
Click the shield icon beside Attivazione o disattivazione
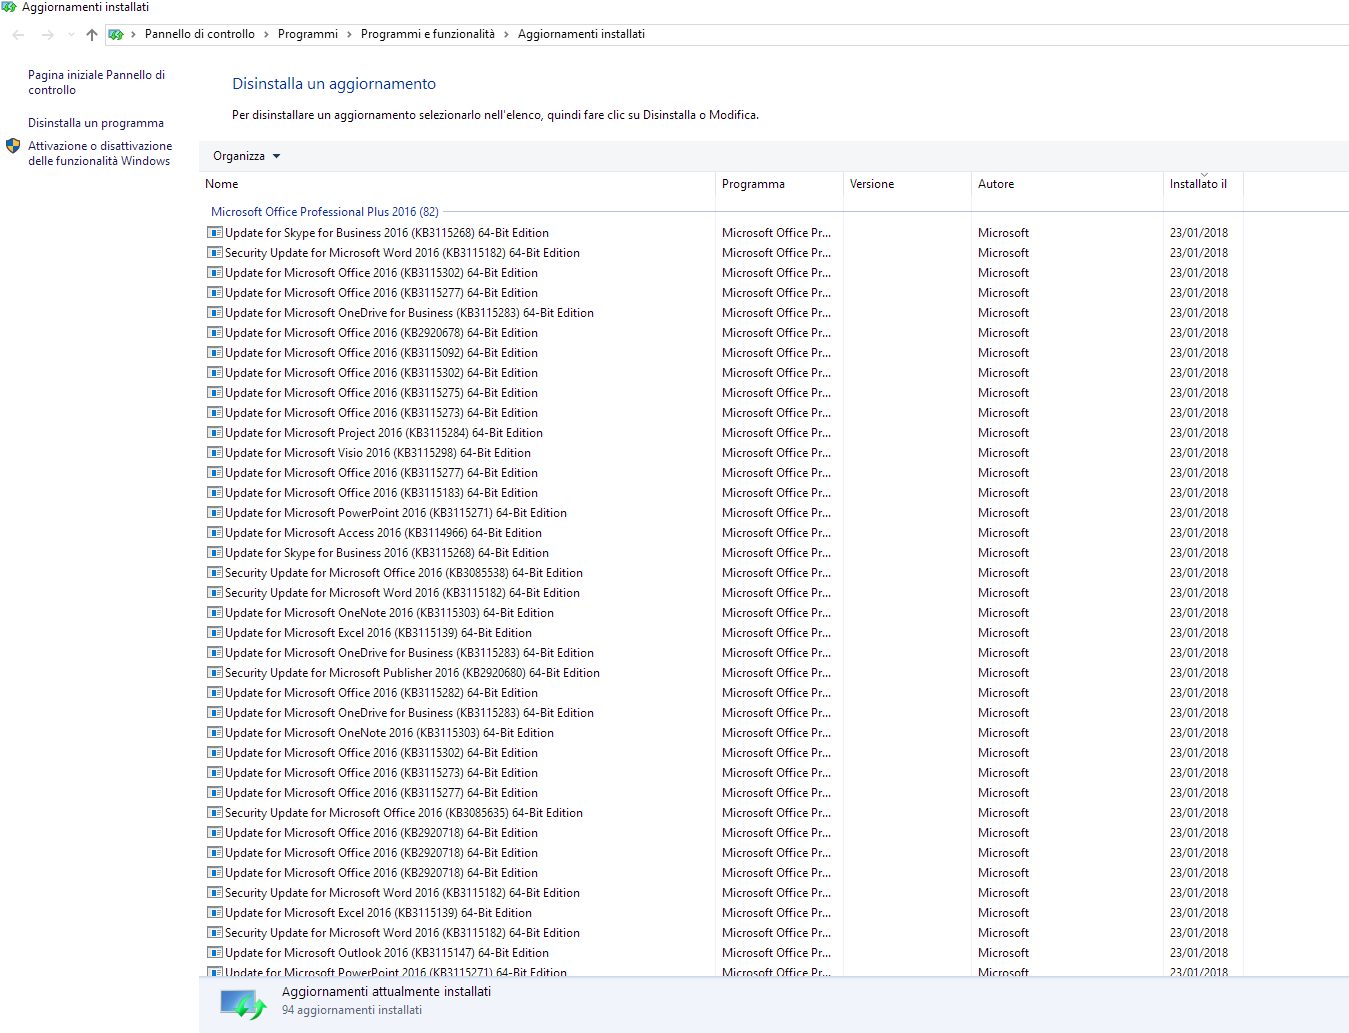coord(13,146)
